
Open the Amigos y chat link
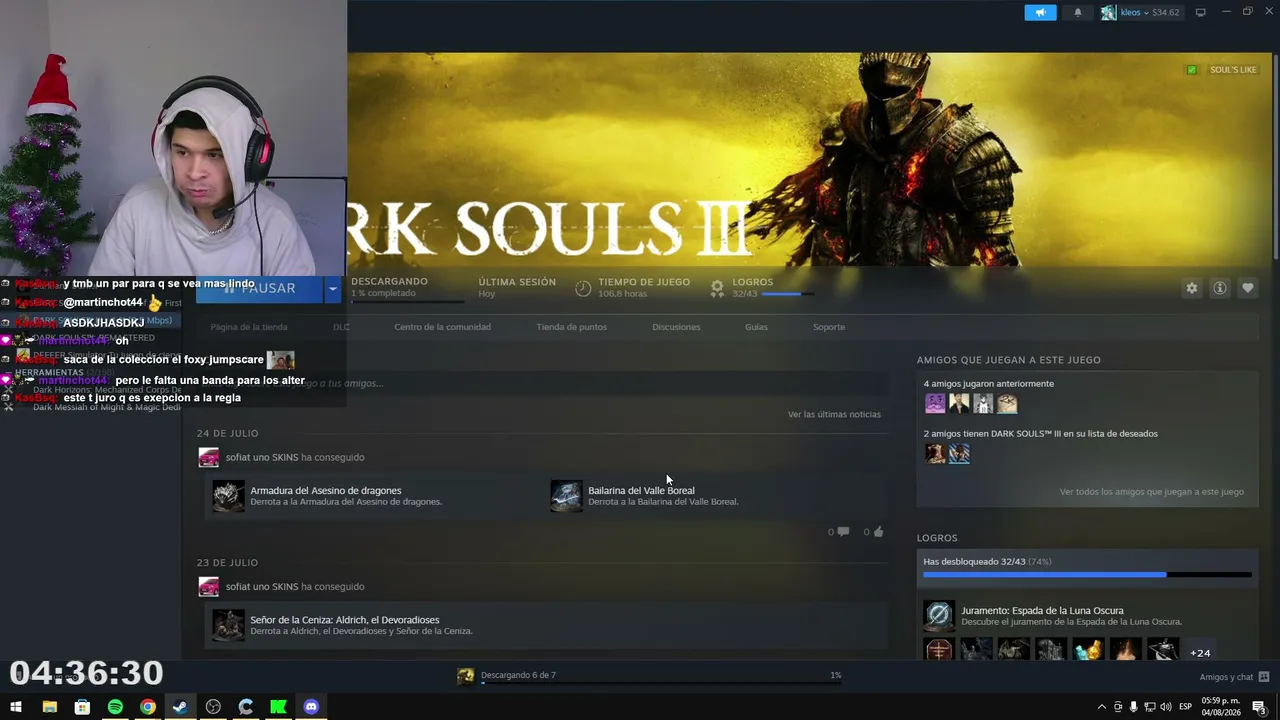click(1226, 677)
